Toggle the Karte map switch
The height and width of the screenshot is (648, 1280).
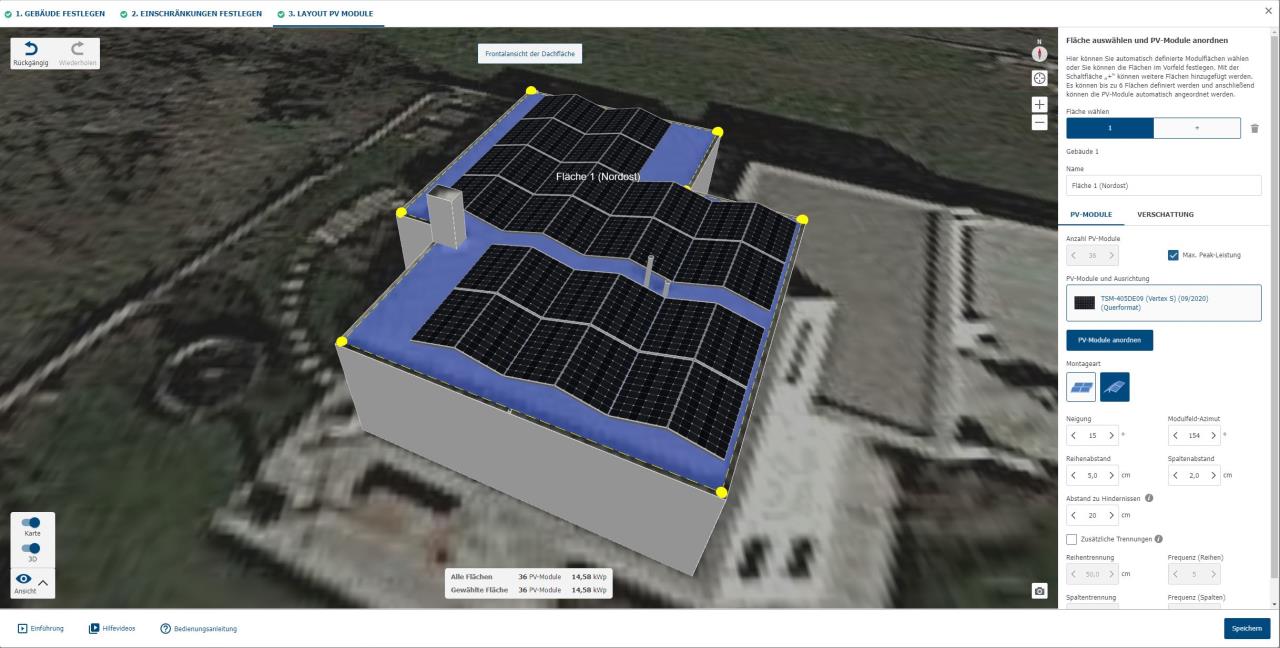pos(32,523)
